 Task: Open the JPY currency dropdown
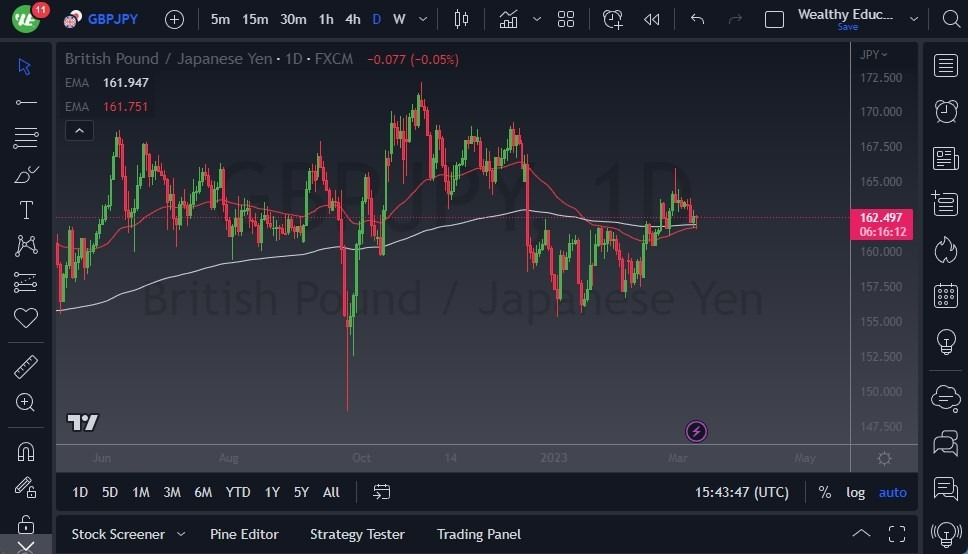(x=874, y=54)
